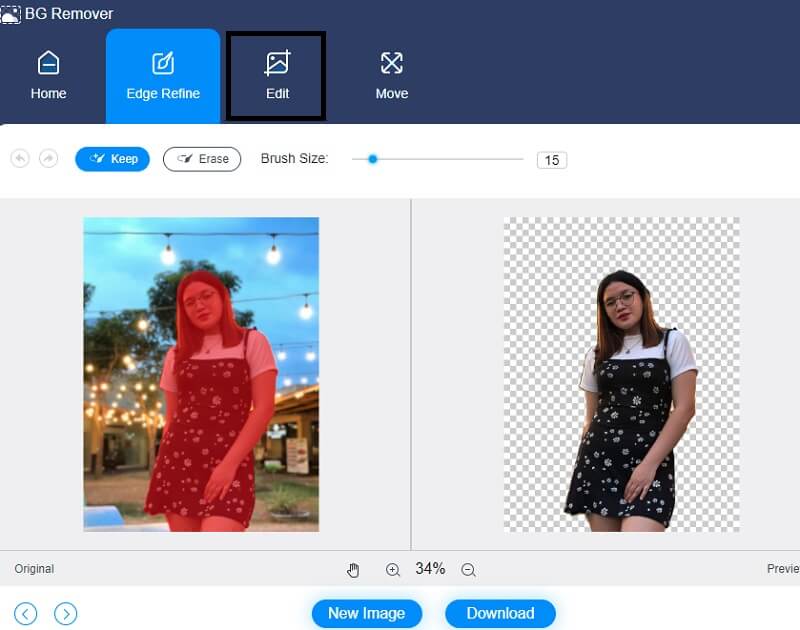This screenshot has height=630, width=800.
Task: Return to the Home tab
Action: point(48,70)
